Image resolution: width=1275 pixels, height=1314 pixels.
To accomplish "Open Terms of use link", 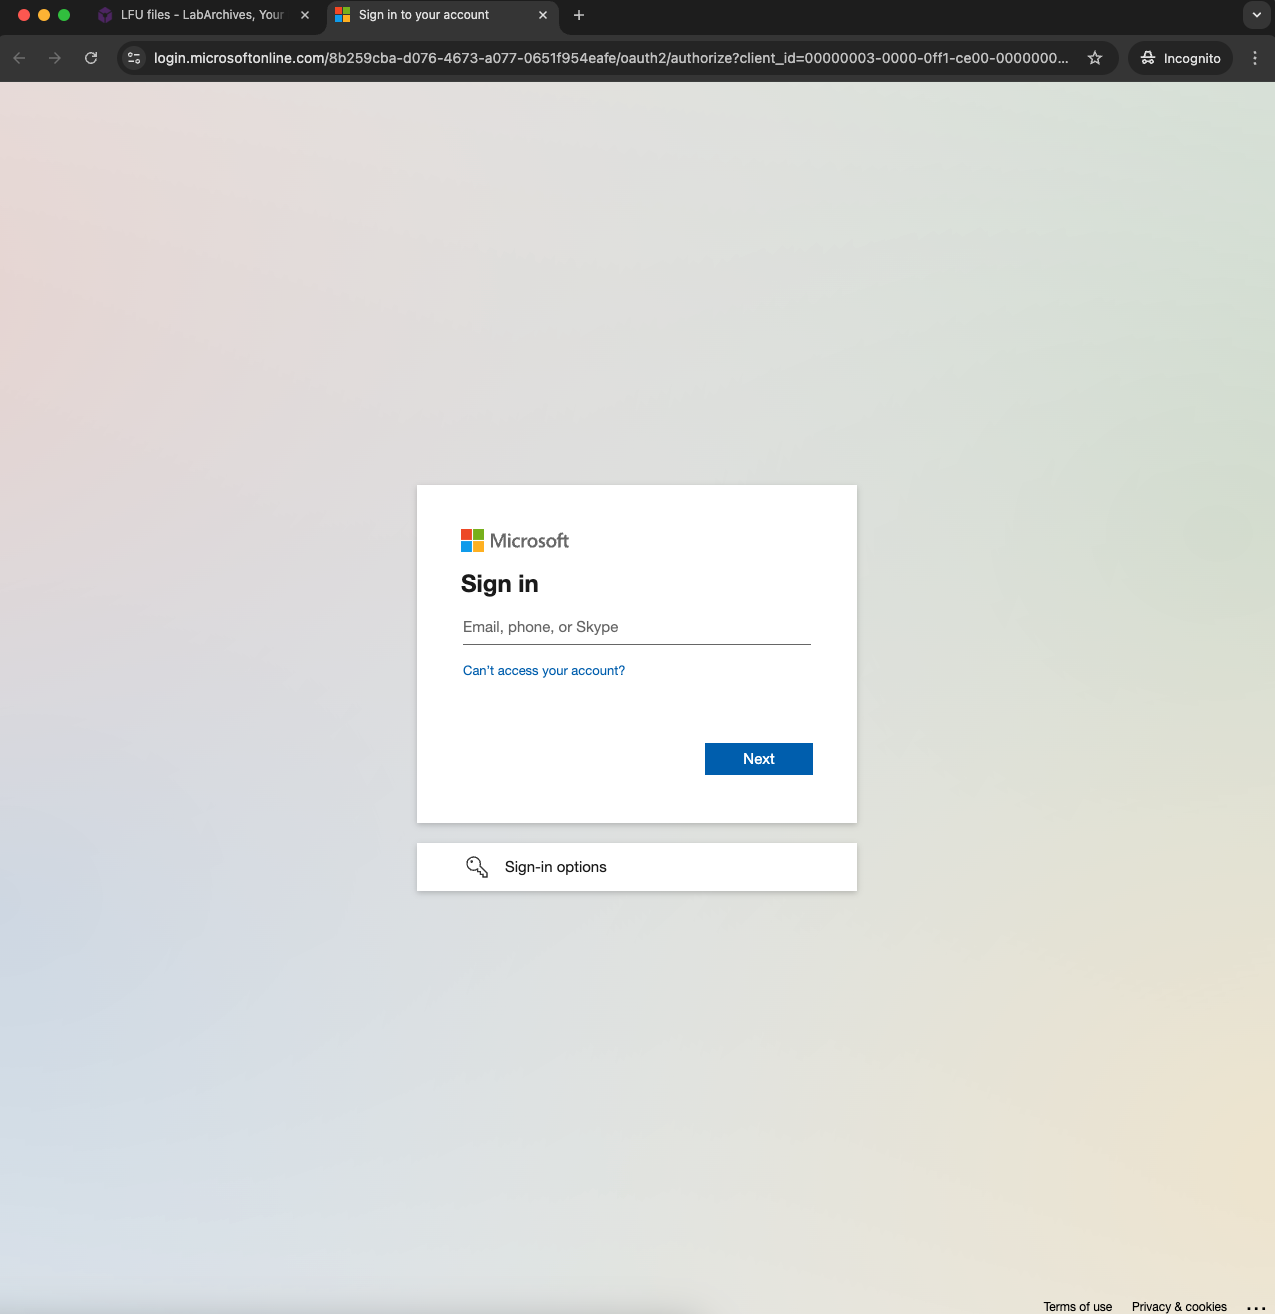I will coord(1078,1306).
